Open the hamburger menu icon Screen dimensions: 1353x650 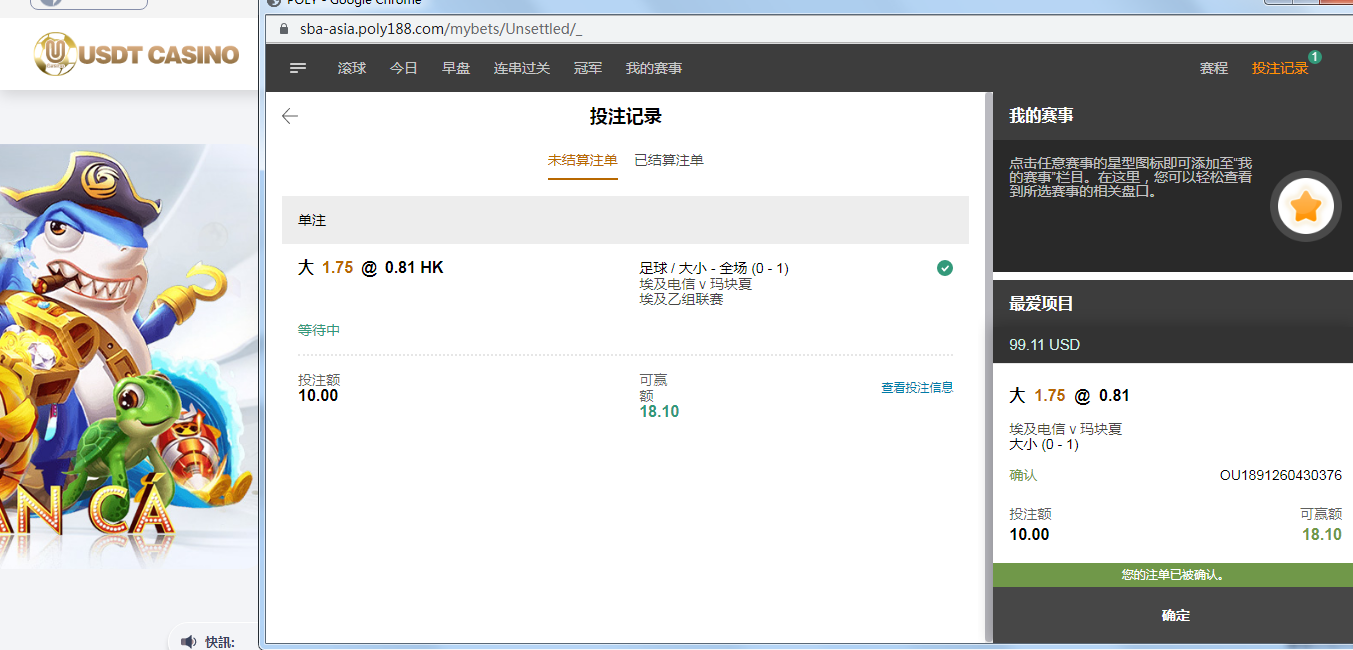pyautogui.click(x=298, y=68)
